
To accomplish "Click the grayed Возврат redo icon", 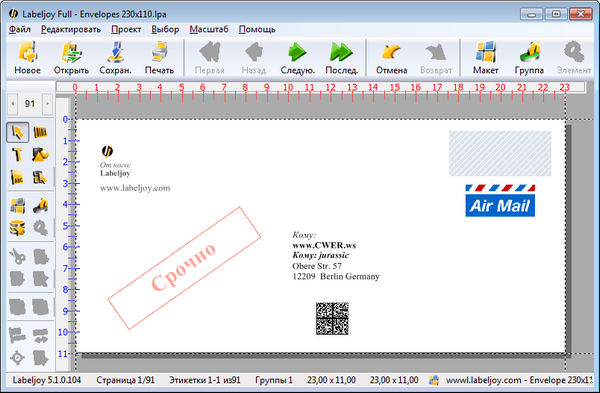I will [436, 58].
